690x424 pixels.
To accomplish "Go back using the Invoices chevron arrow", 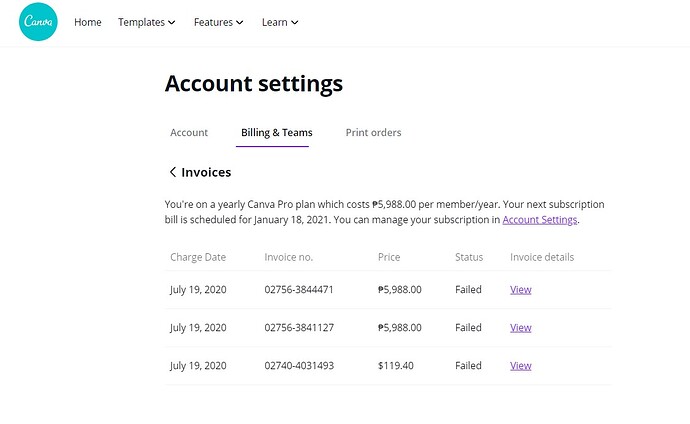I will click(x=173, y=173).
